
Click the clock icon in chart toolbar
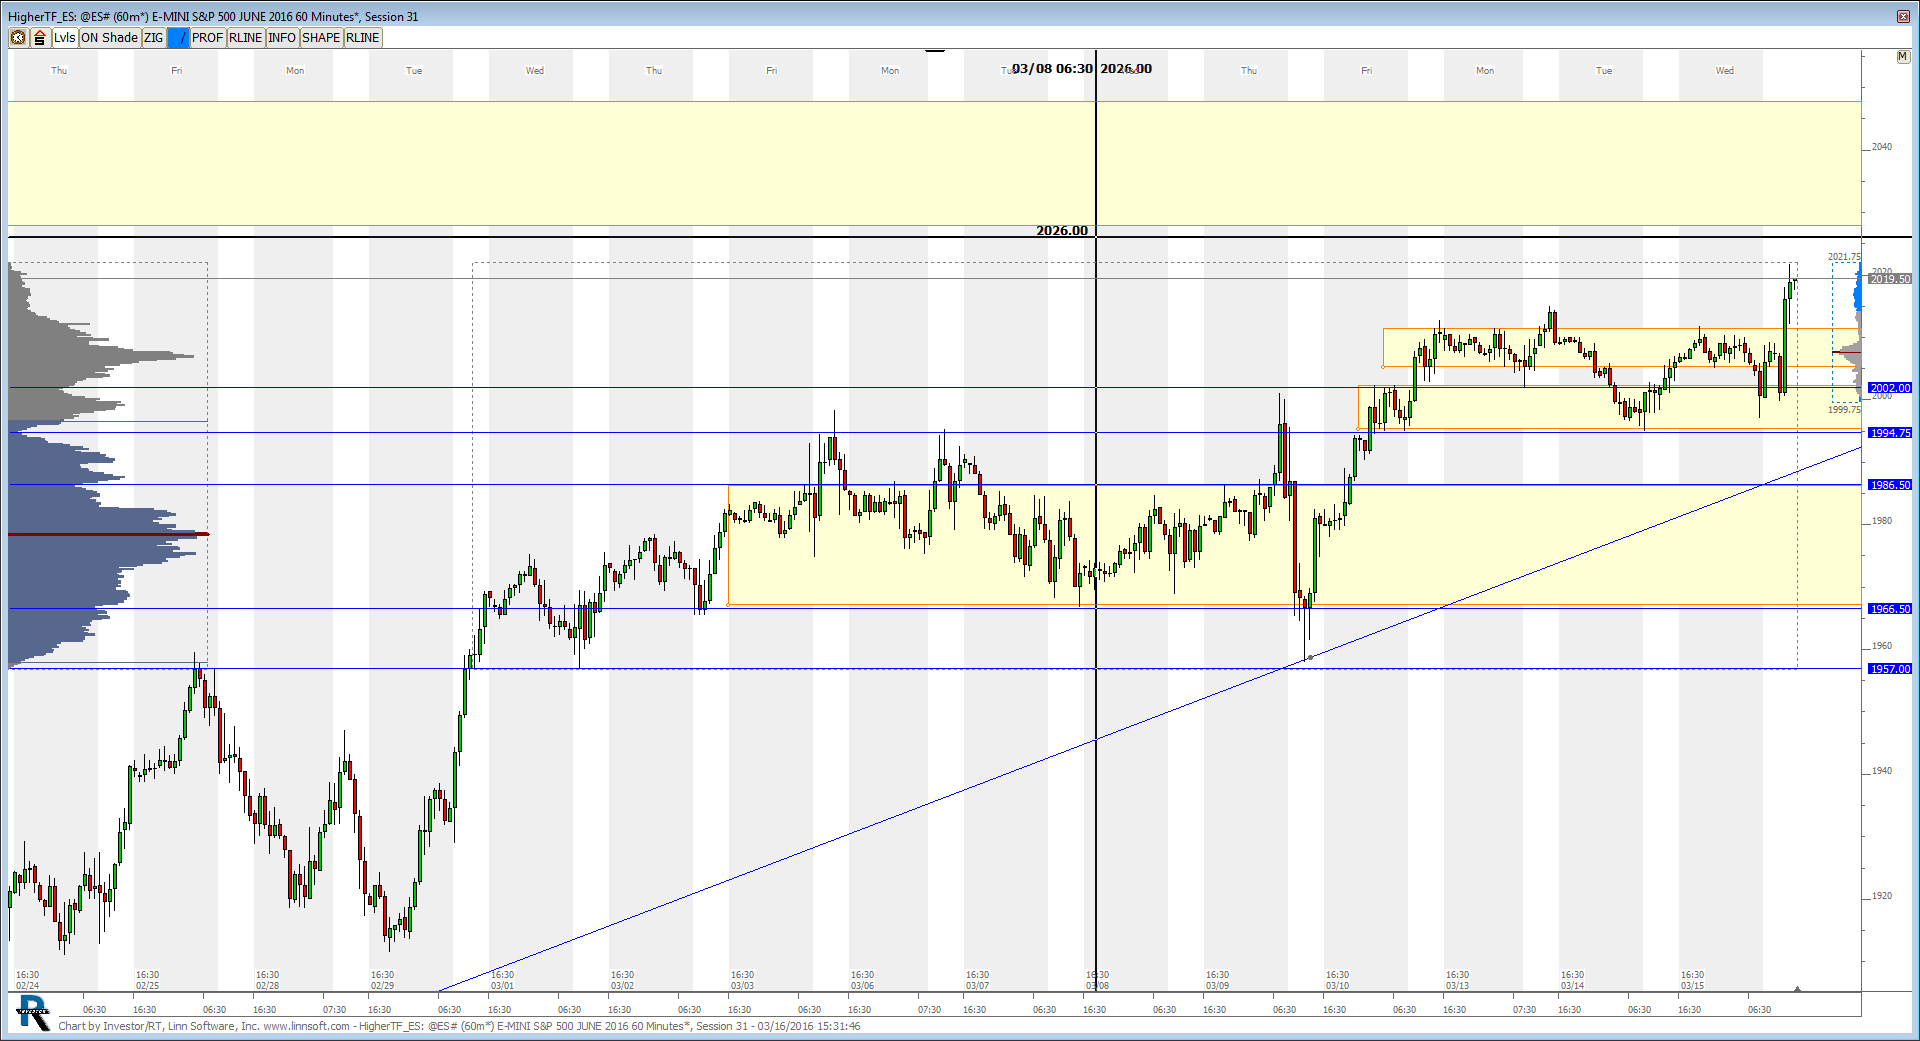pyautogui.click(x=18, y=38)
